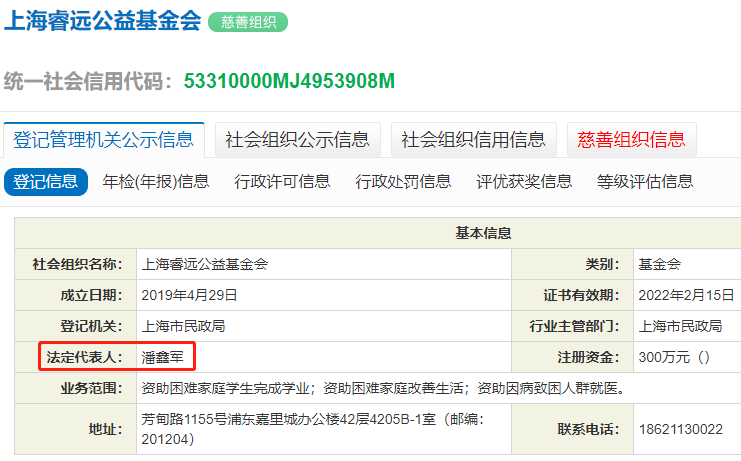Click the 注册资金 label cell
This screenshot has width=741, height=461.
pyautogui.click(x=573, y=357)
